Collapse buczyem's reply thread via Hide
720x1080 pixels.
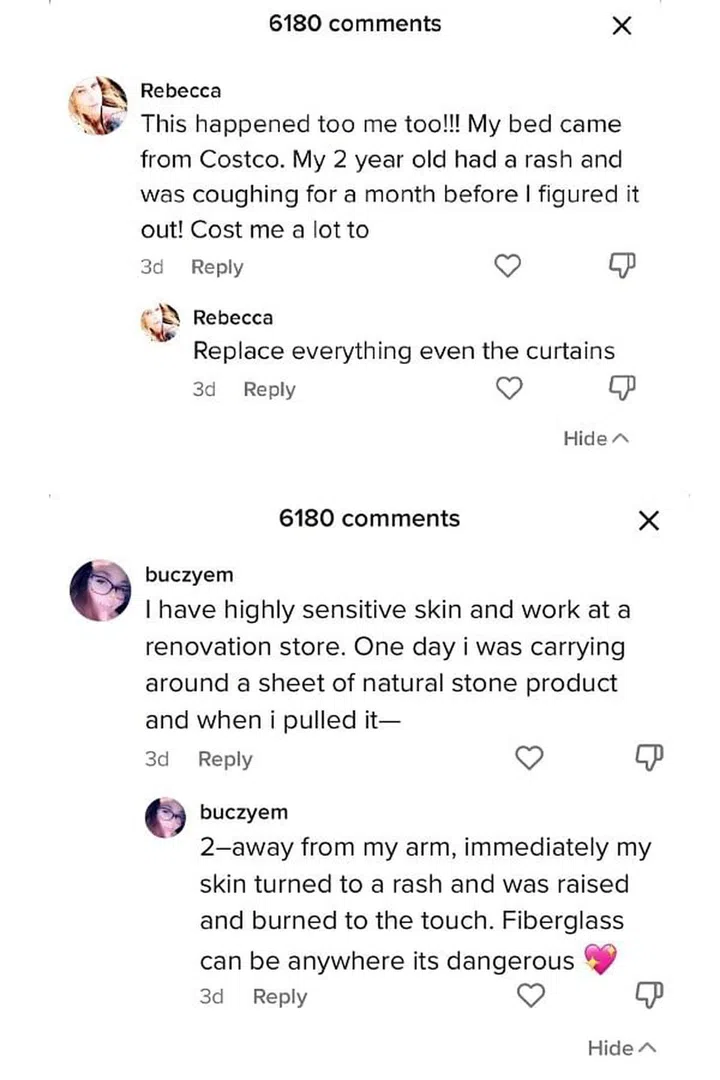pyautogui.click(x=622, y=1048)
